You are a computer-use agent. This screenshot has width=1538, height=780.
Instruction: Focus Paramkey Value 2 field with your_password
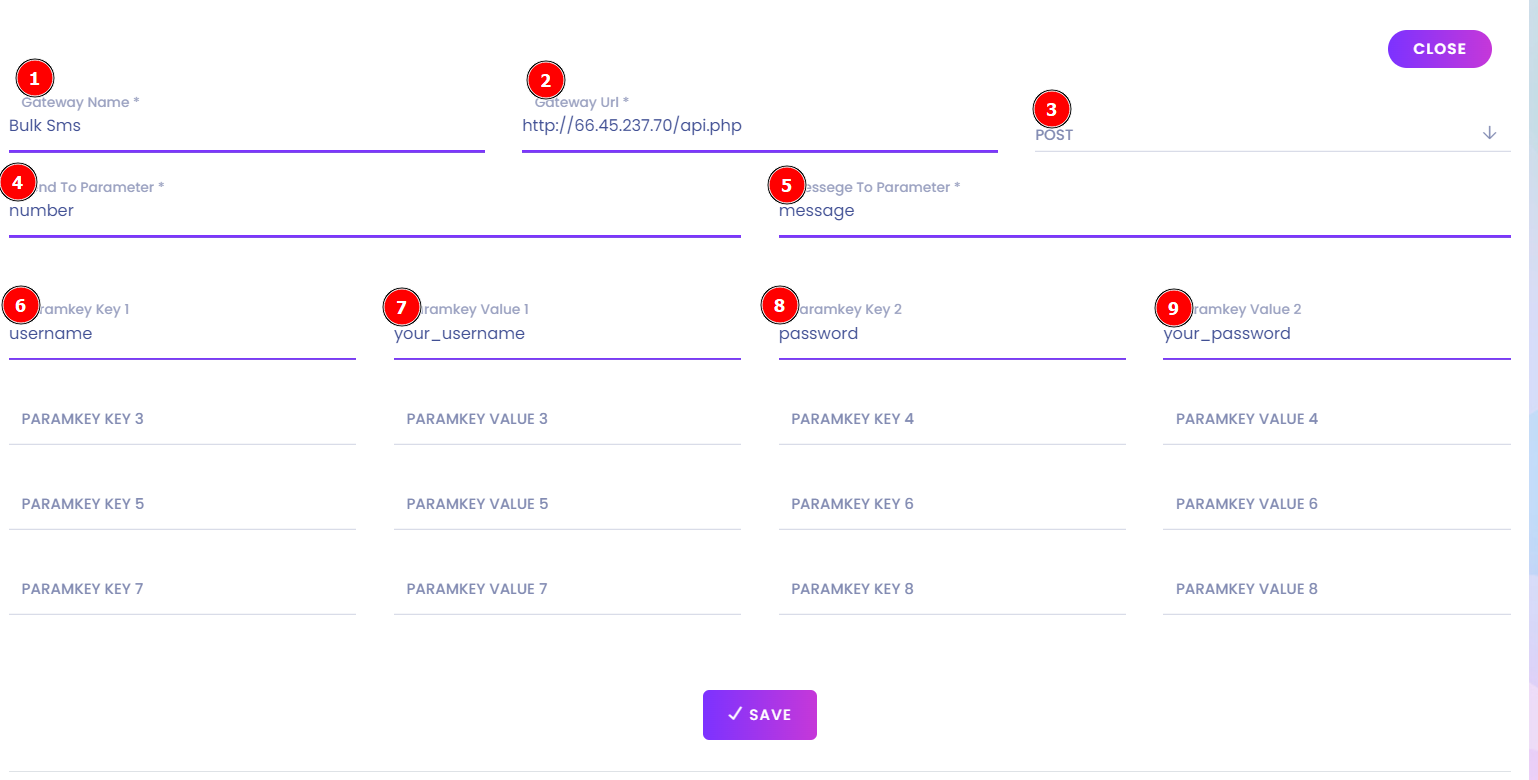(x=1336, y=334)
